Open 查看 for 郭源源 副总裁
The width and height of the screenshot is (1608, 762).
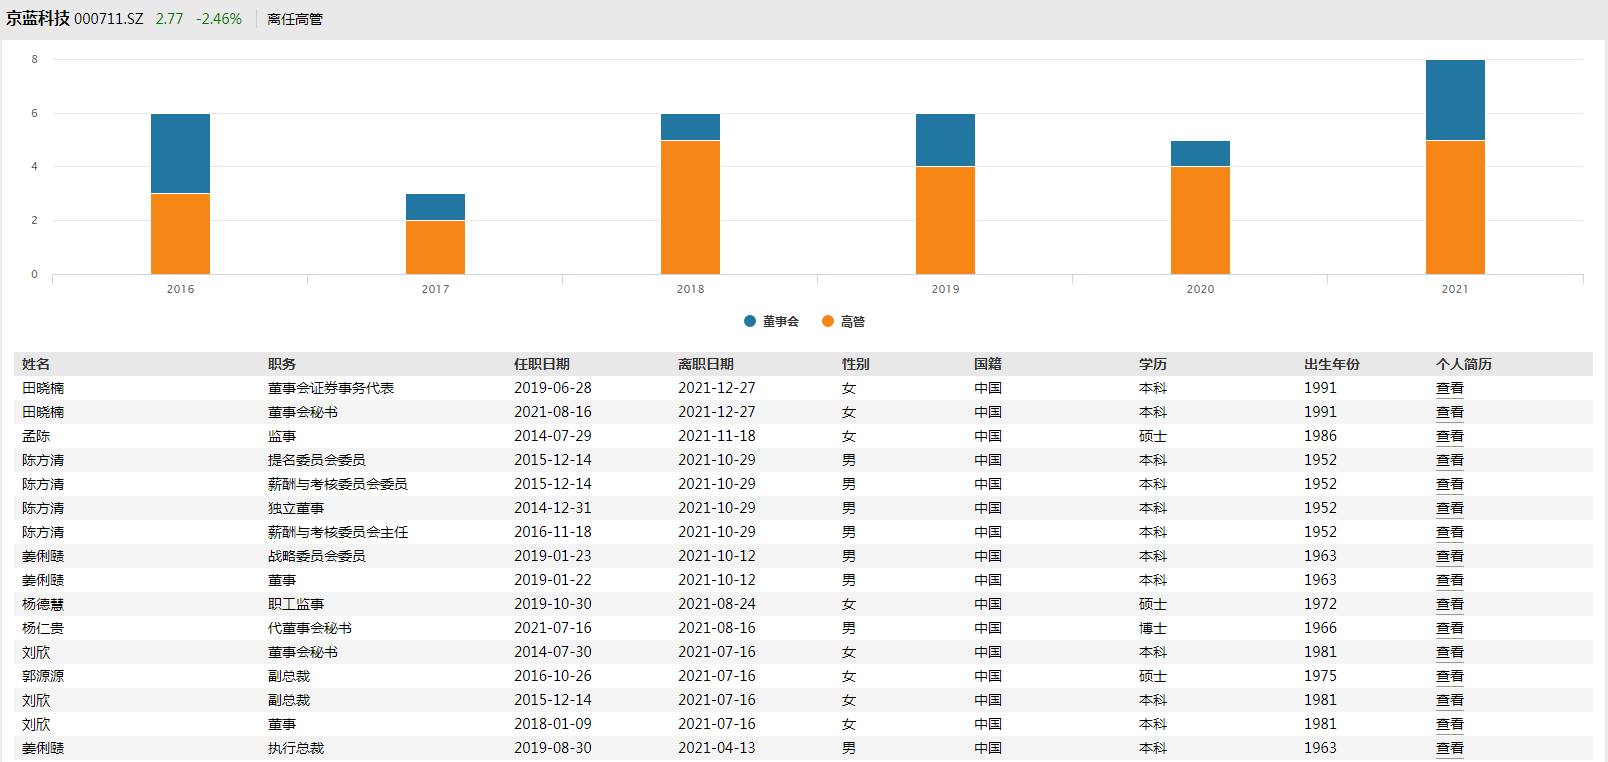click(x=1450, y=676)
